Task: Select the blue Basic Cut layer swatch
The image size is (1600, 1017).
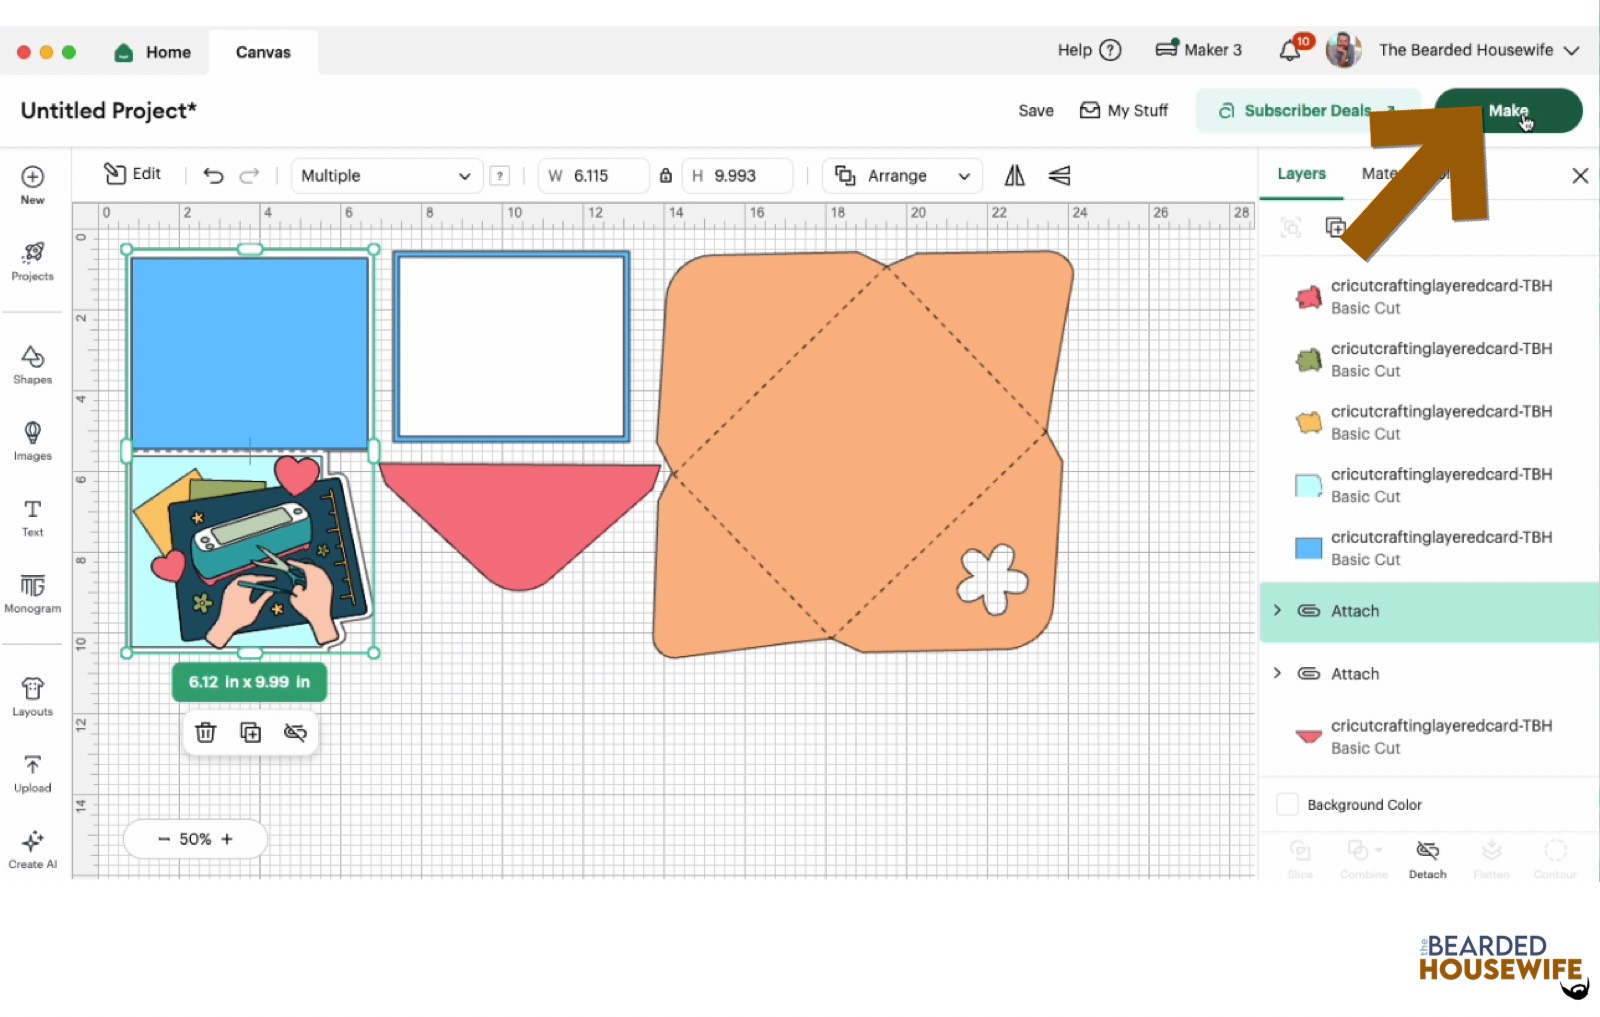Action: [x=1308, y=548]
